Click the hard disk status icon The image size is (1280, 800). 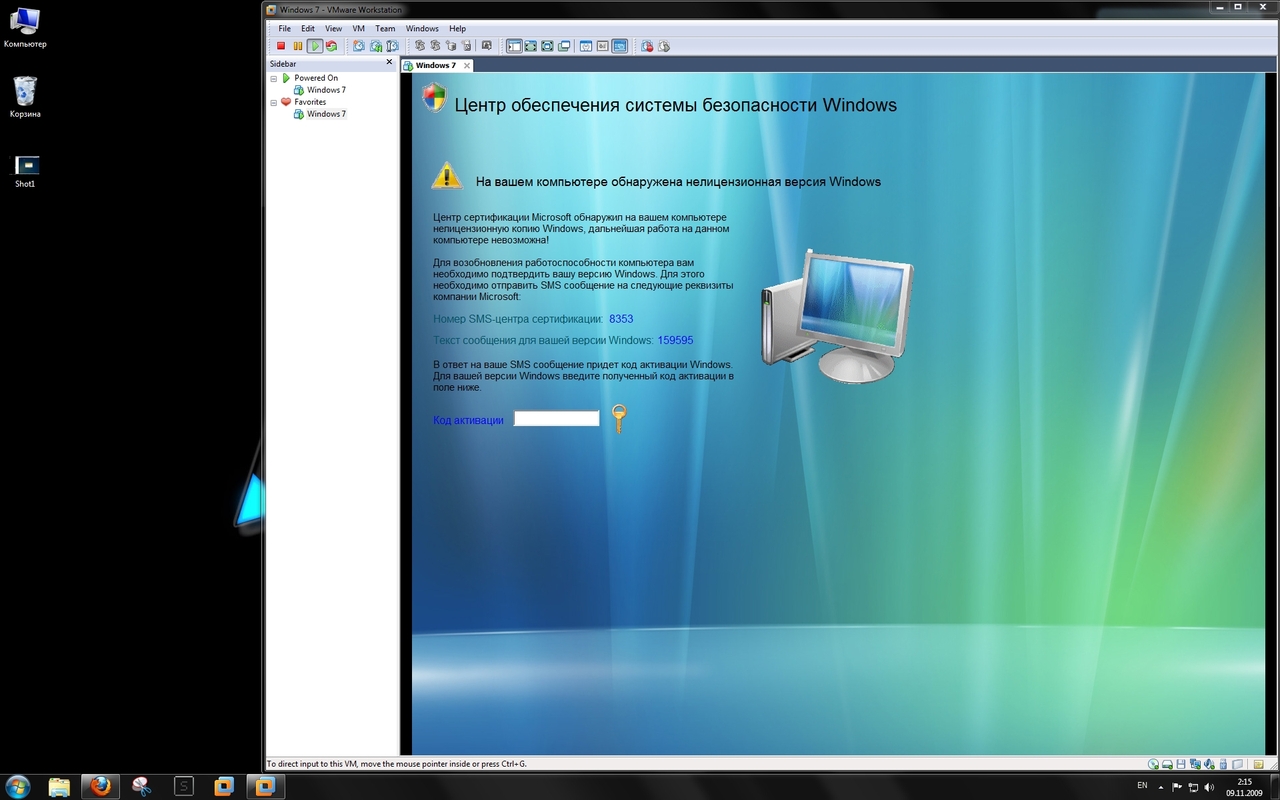click(1167, 764)
